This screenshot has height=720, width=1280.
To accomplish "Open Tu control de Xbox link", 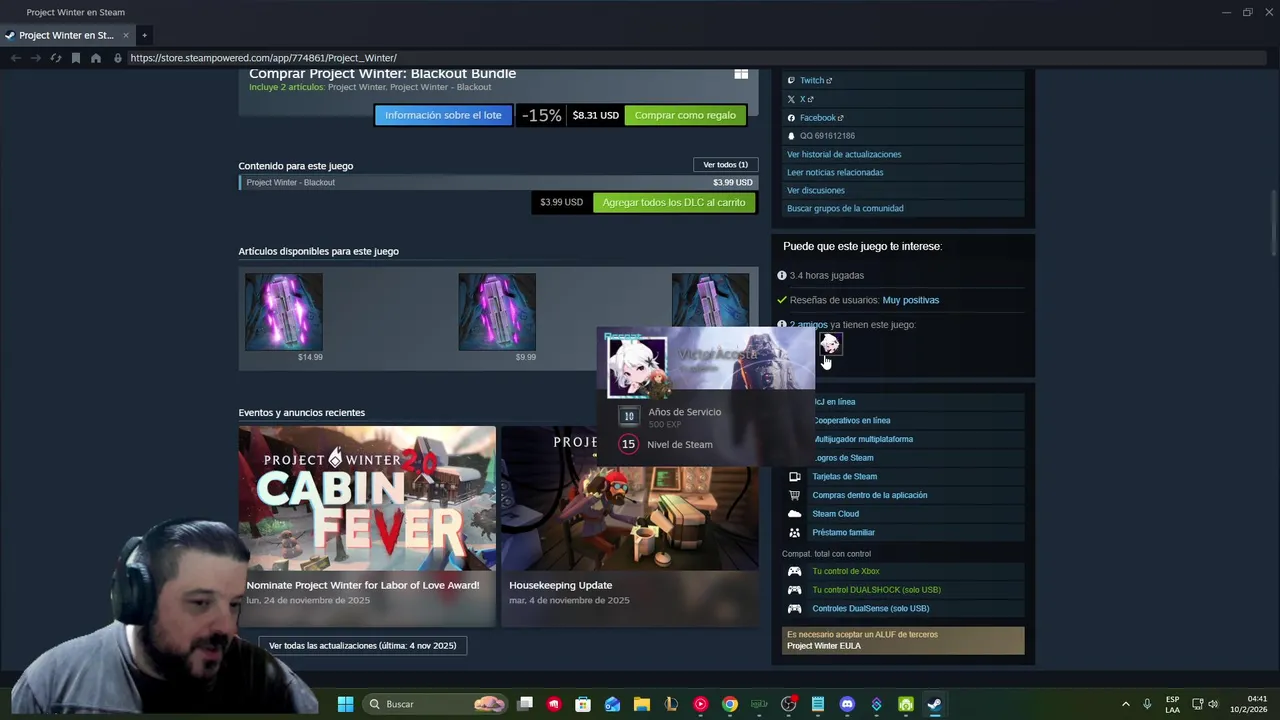I will (845, 571).
